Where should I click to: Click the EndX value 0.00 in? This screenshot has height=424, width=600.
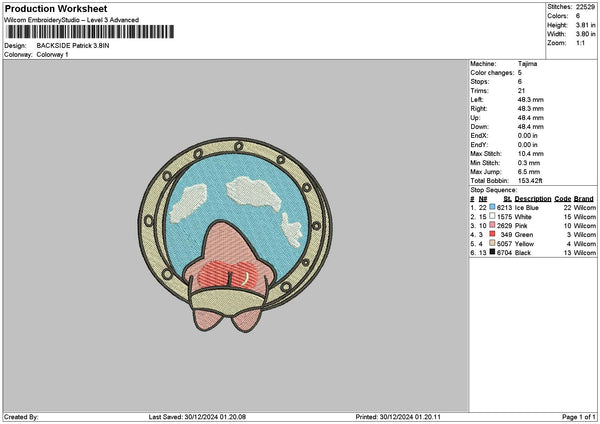[528, 136]
